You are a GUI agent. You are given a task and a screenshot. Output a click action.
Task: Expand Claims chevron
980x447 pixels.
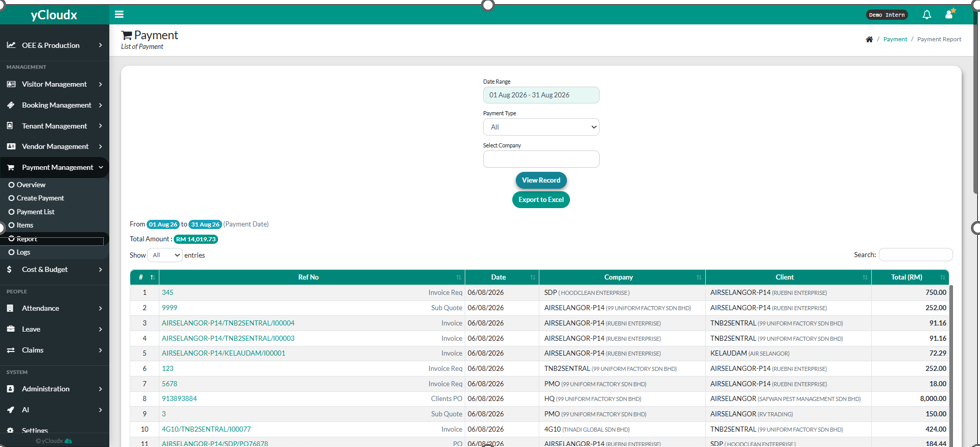100,350
